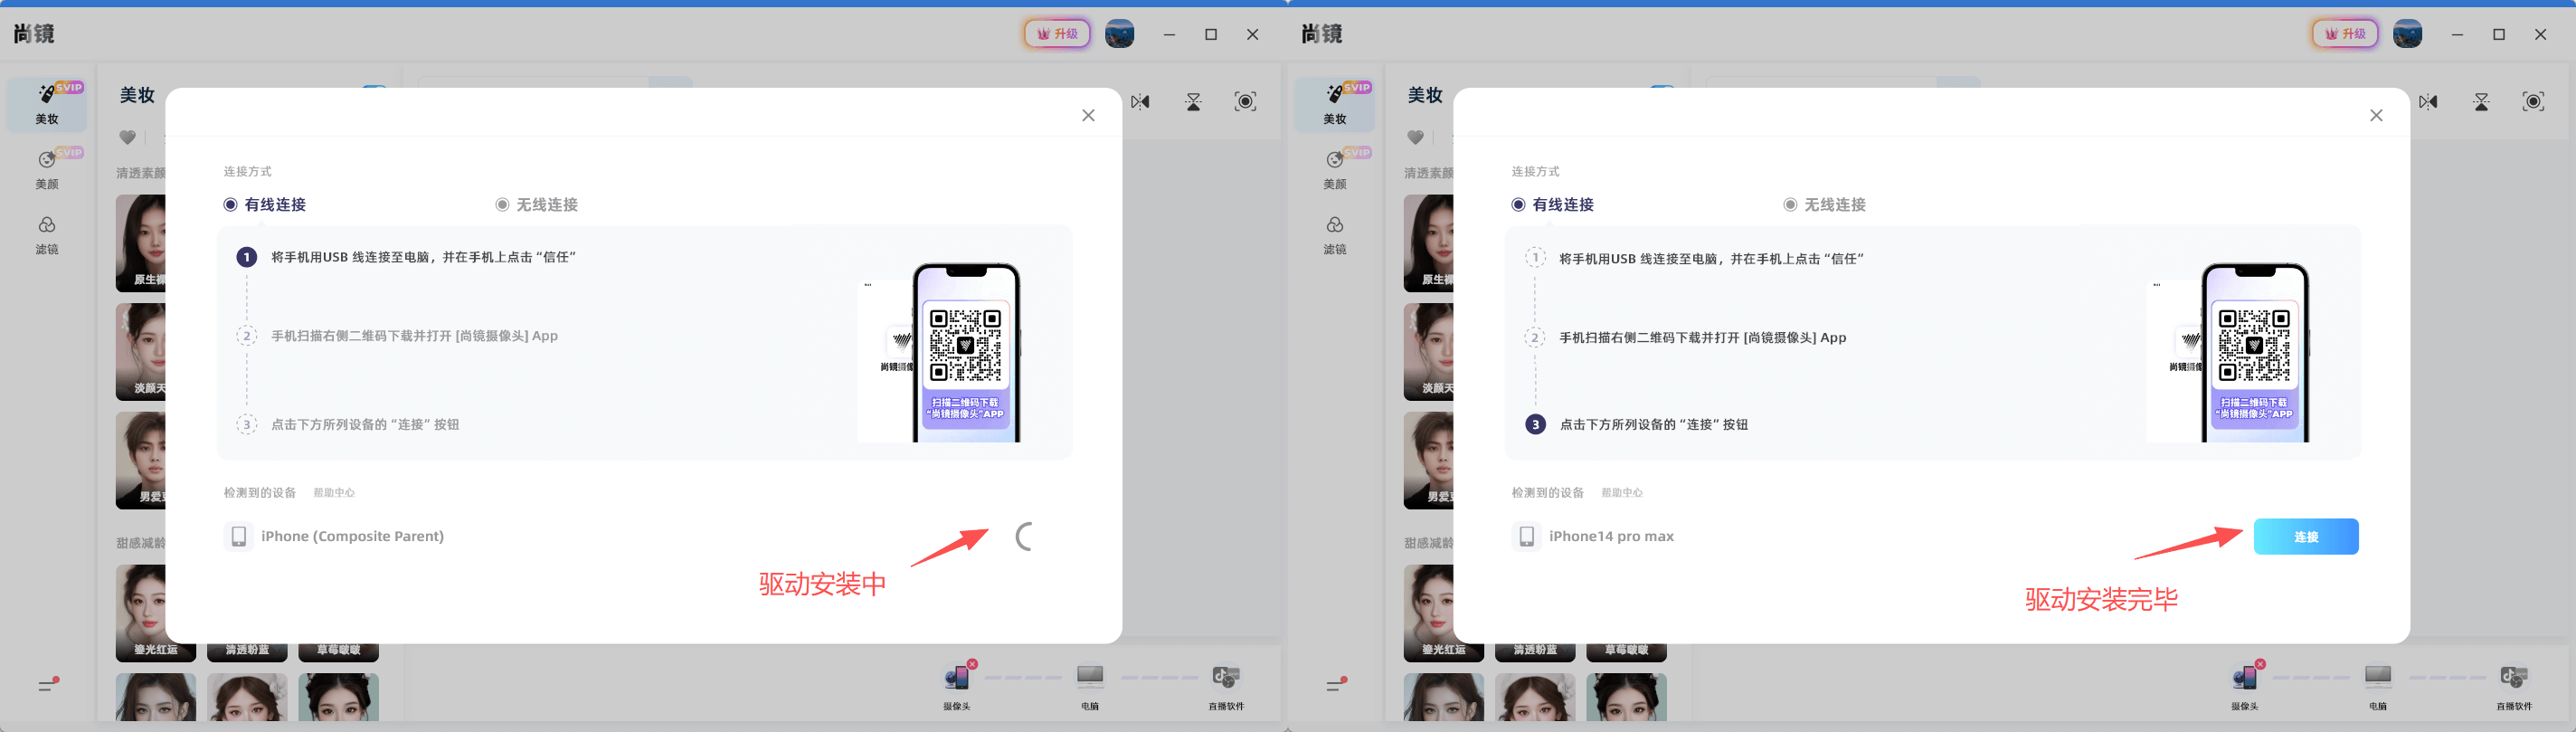Open 美颜 sidebar tab in iPhone14 pro max window
This screenshot has height=732, width=2576.
(x=1335, y=169)
